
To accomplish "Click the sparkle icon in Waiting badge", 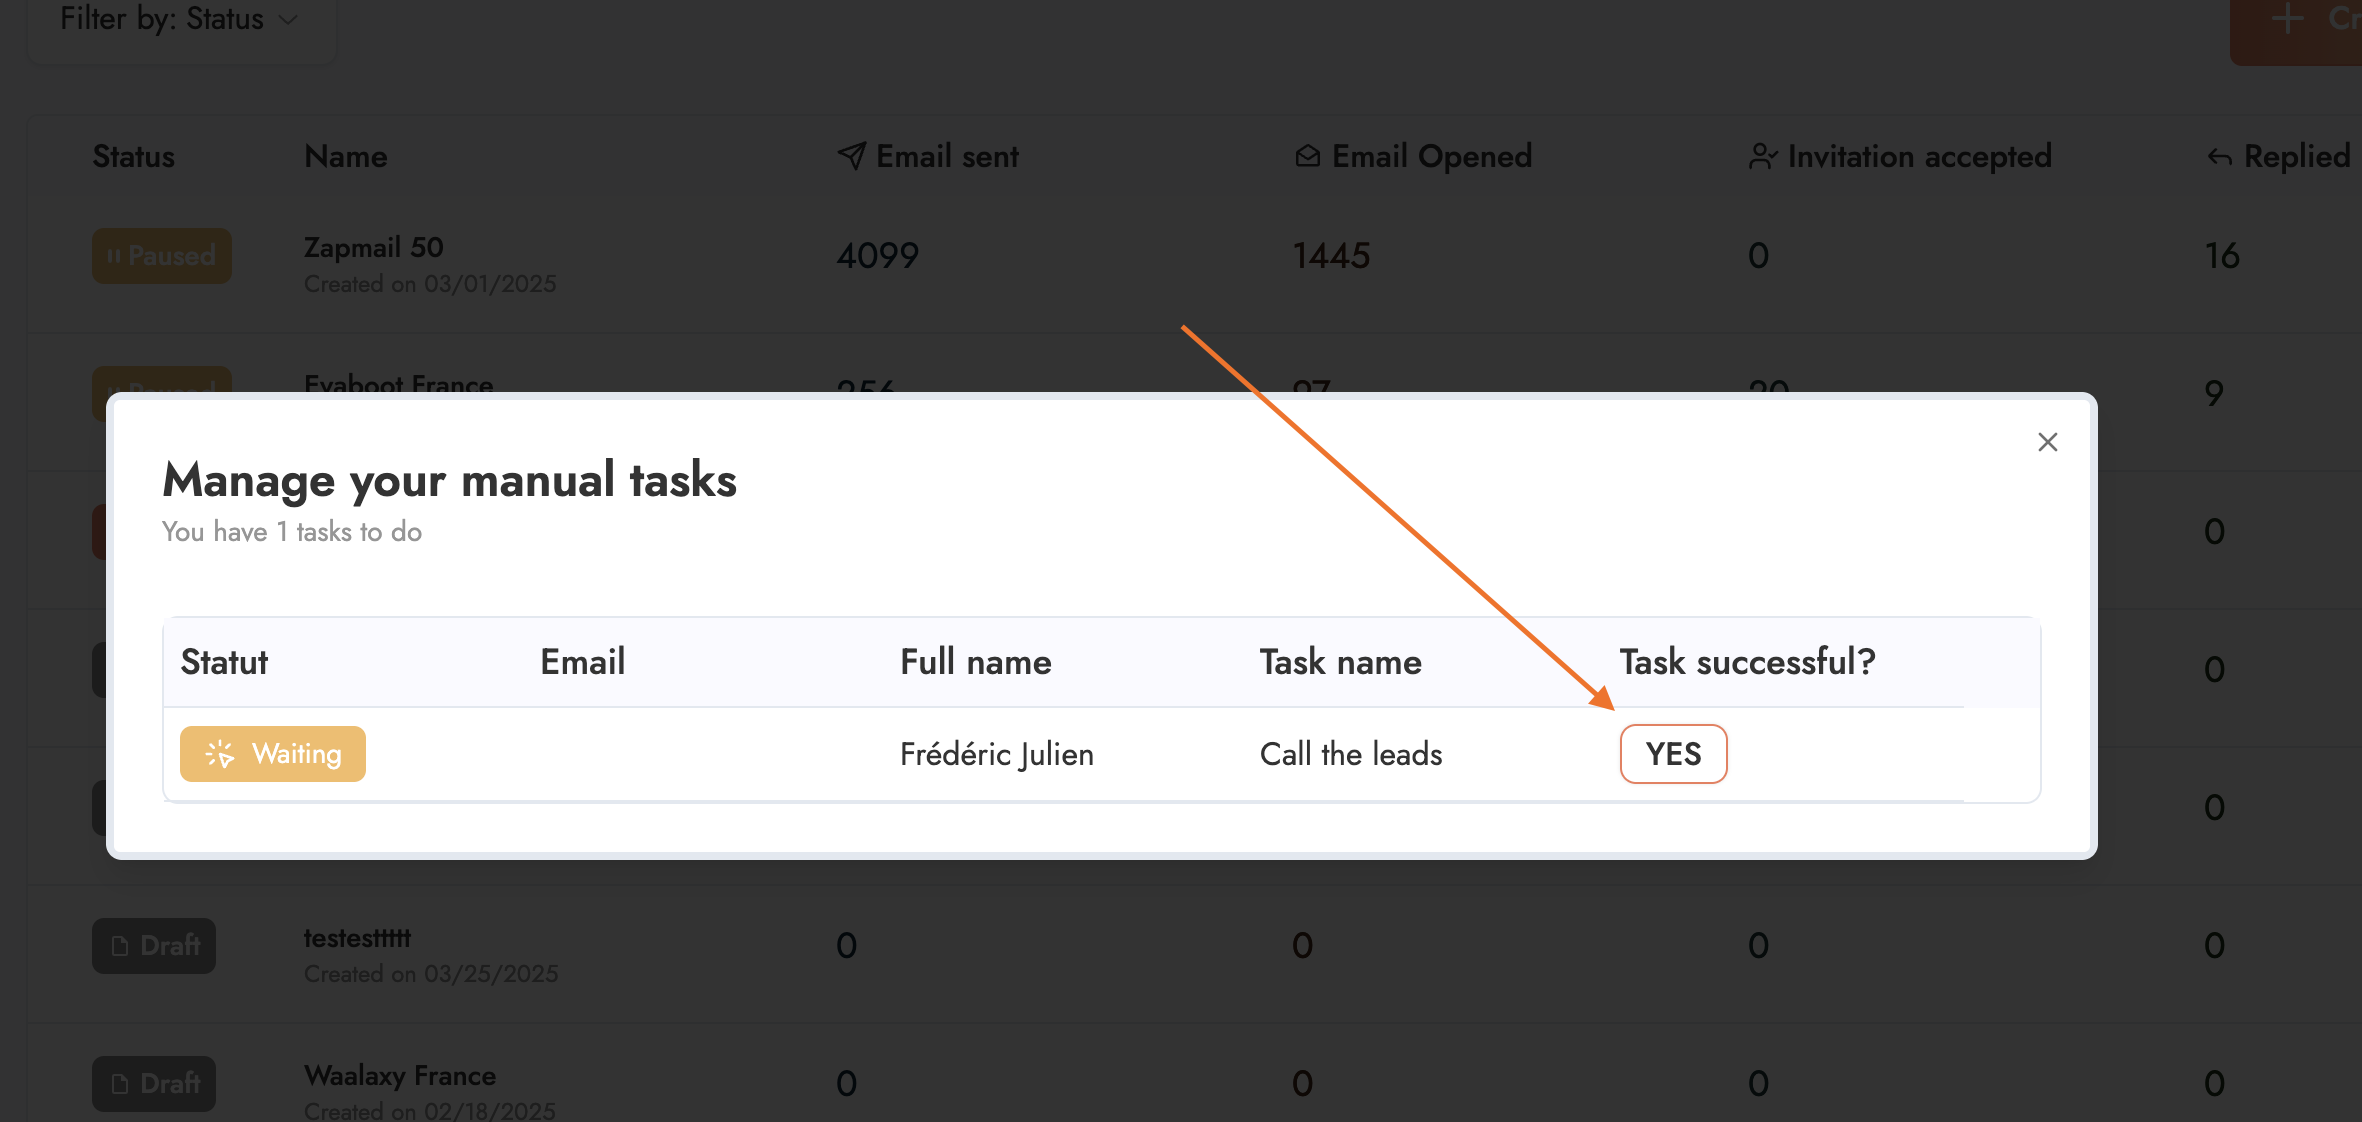I will (x=219, y=754).
